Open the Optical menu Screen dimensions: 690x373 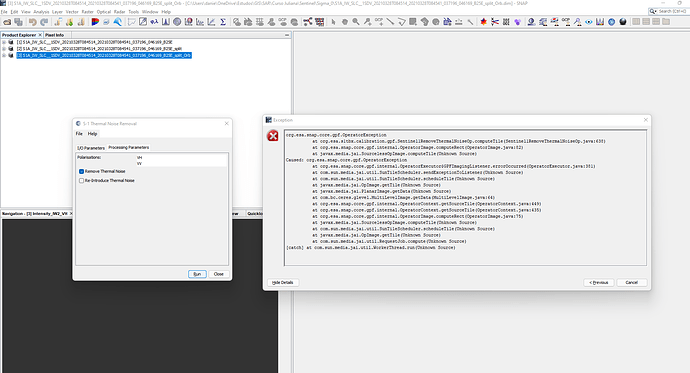pos(104,12)
